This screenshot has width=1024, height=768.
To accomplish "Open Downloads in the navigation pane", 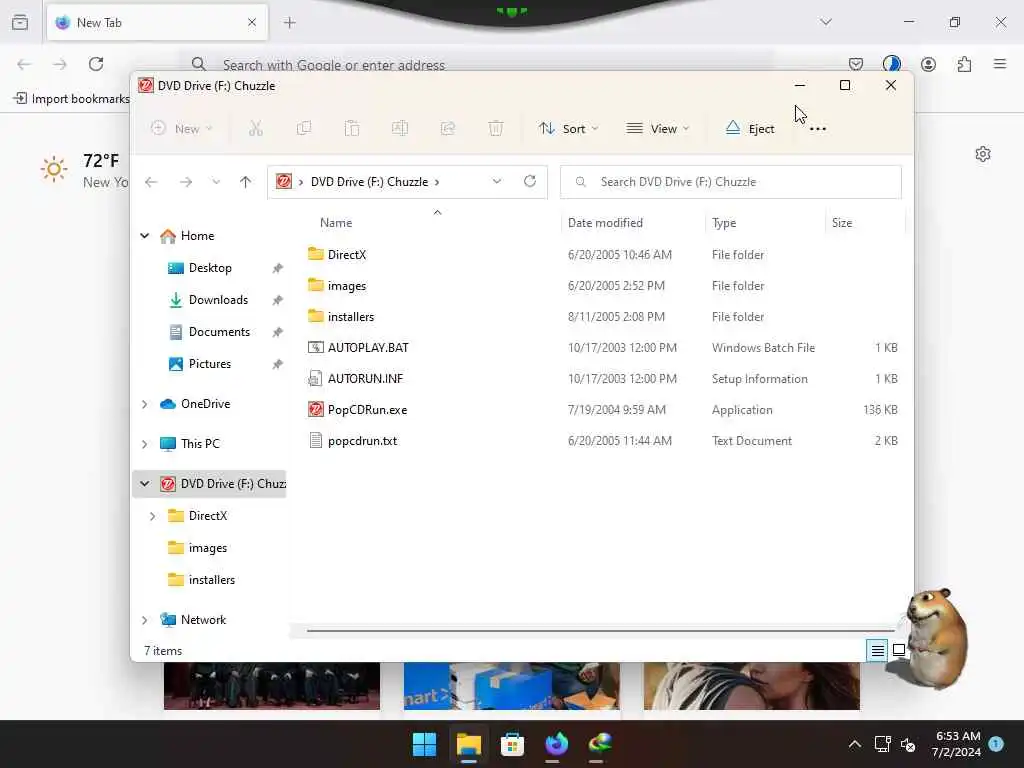I will click(x=217, y=300).
